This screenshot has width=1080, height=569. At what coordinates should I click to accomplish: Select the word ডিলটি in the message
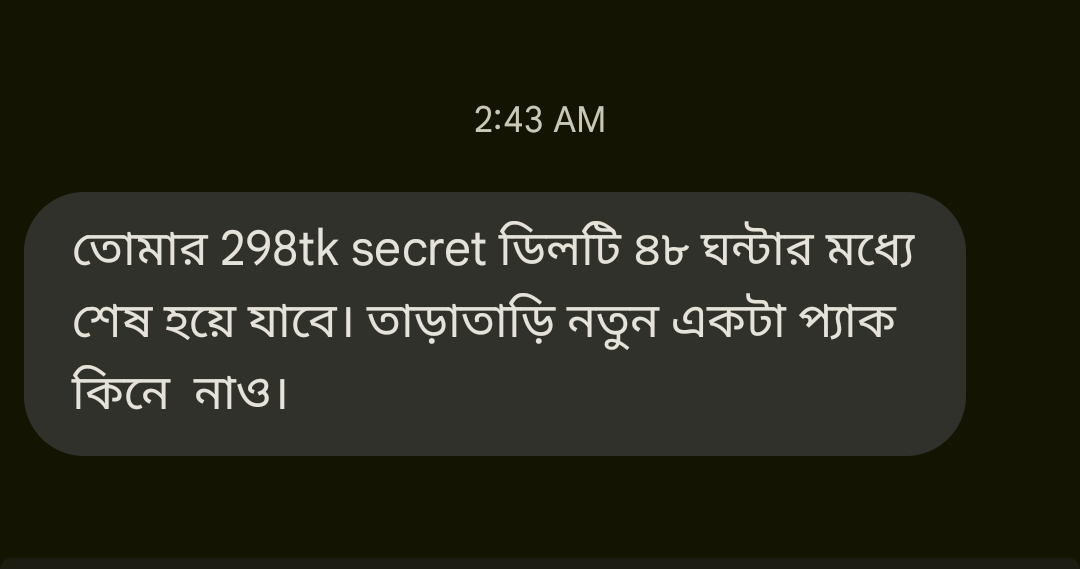[x=561, y=245]
